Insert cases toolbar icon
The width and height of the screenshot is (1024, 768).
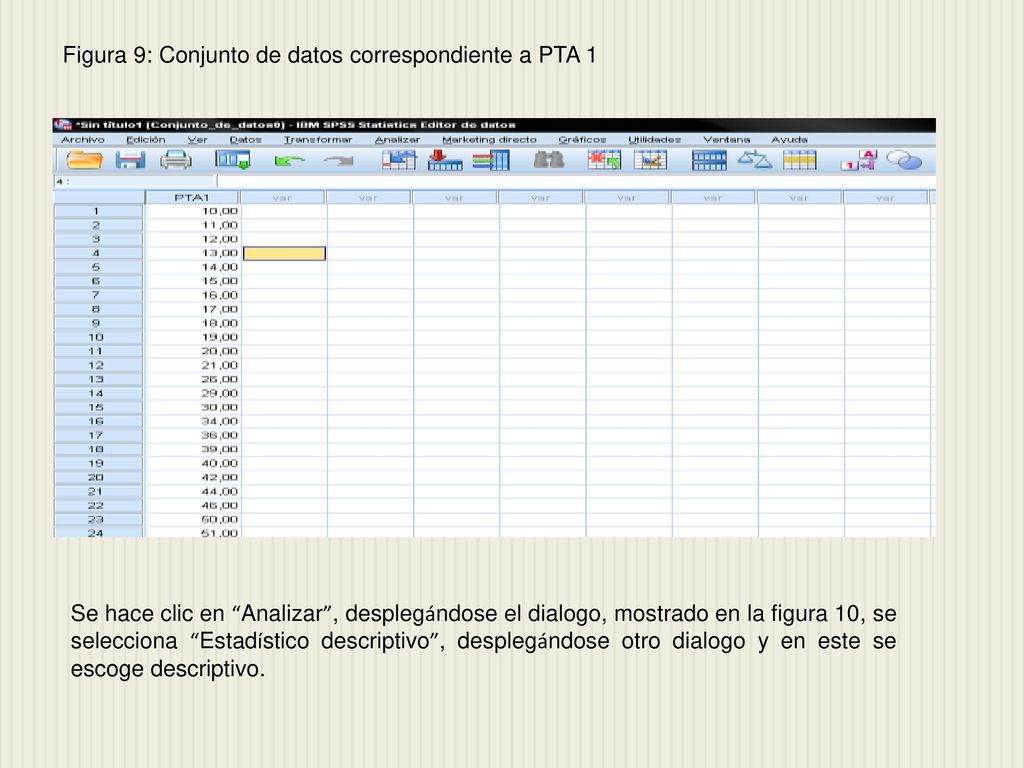(604, 160)
